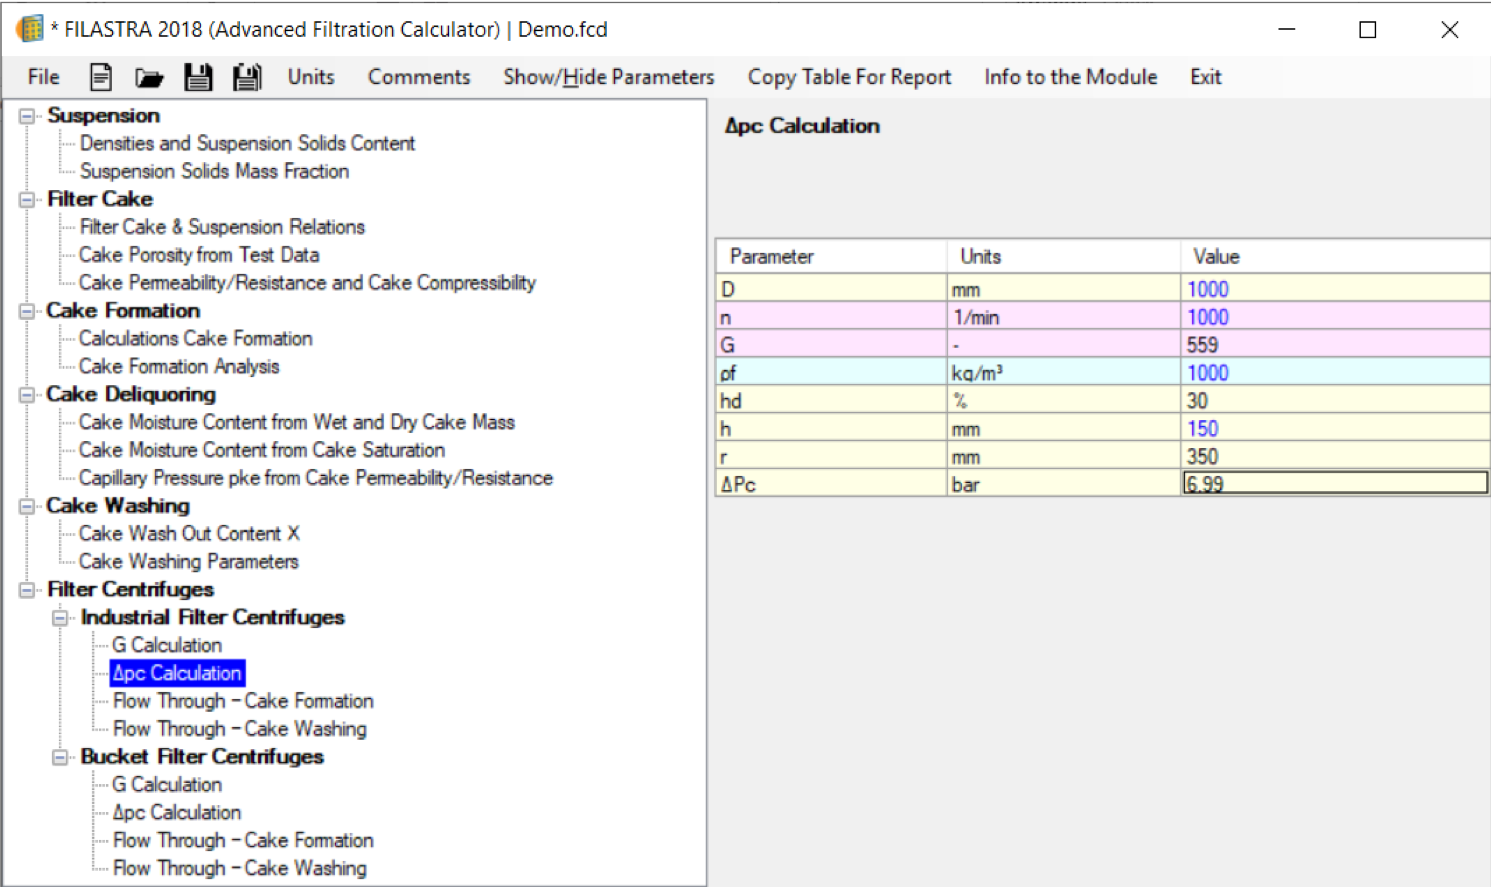Collapse the Suspension tree node
Image resolution: width=1491 pixels, height=887 pixels.
tap(27, 116)
